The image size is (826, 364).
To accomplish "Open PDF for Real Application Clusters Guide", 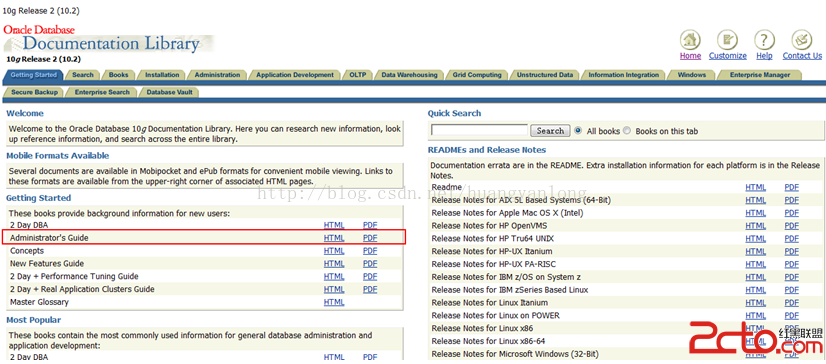I will [x=370, y=289].
